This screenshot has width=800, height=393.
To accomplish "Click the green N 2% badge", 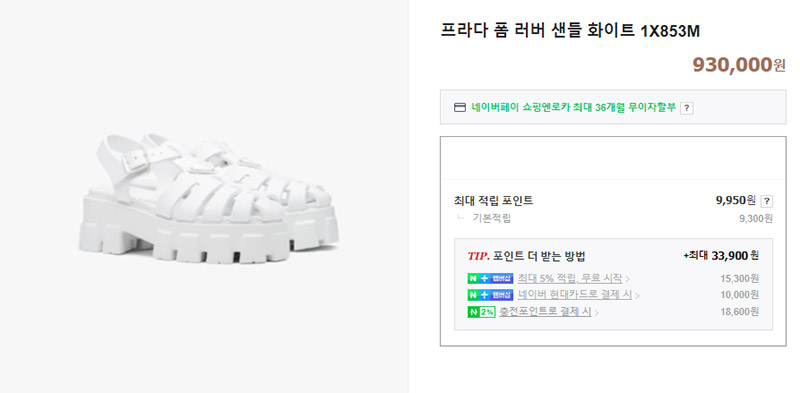I will tap(481, 312).
